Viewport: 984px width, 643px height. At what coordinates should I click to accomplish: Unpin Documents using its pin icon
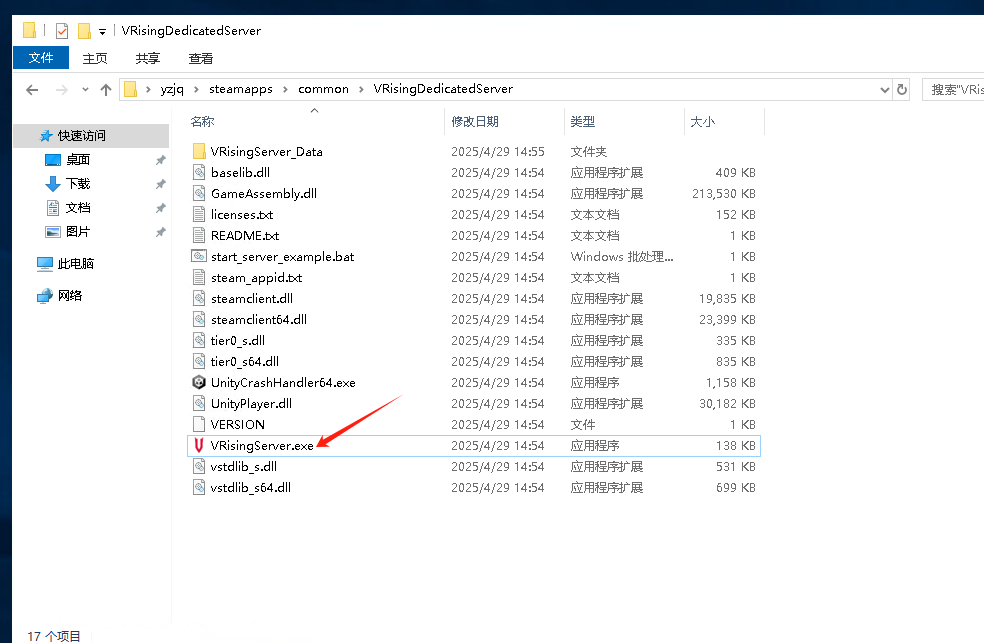click(x=161, y=208)
